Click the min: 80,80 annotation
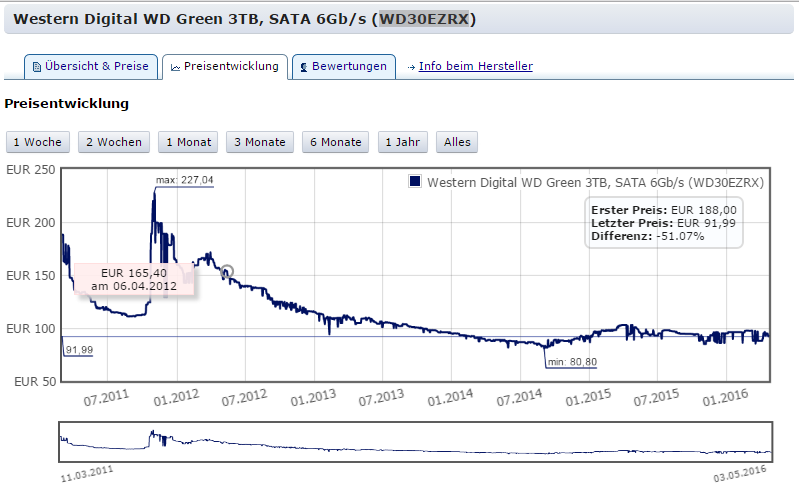Image resolution: width=799 pixels, height=487 pixels. click(x=572, y=362)
